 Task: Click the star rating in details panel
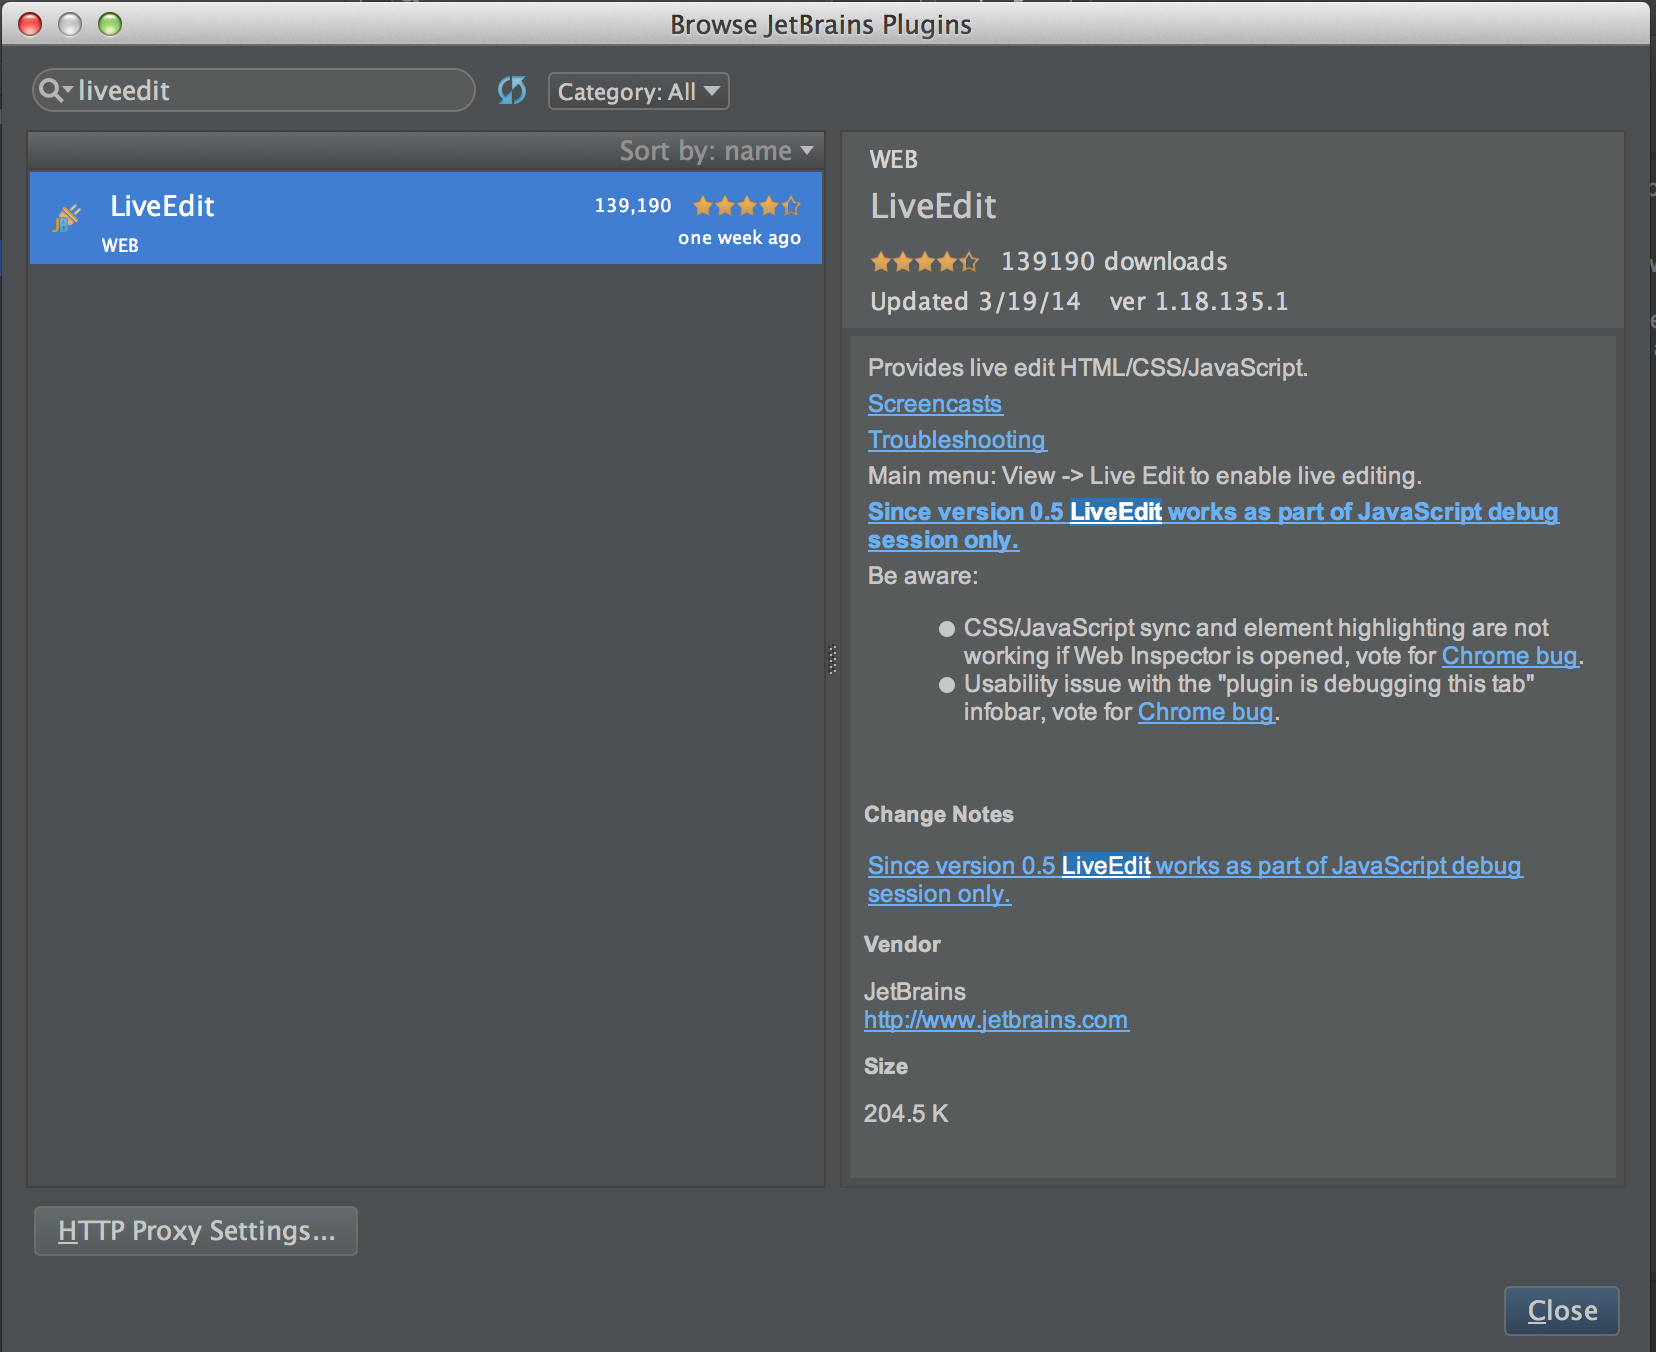point(925,262)
